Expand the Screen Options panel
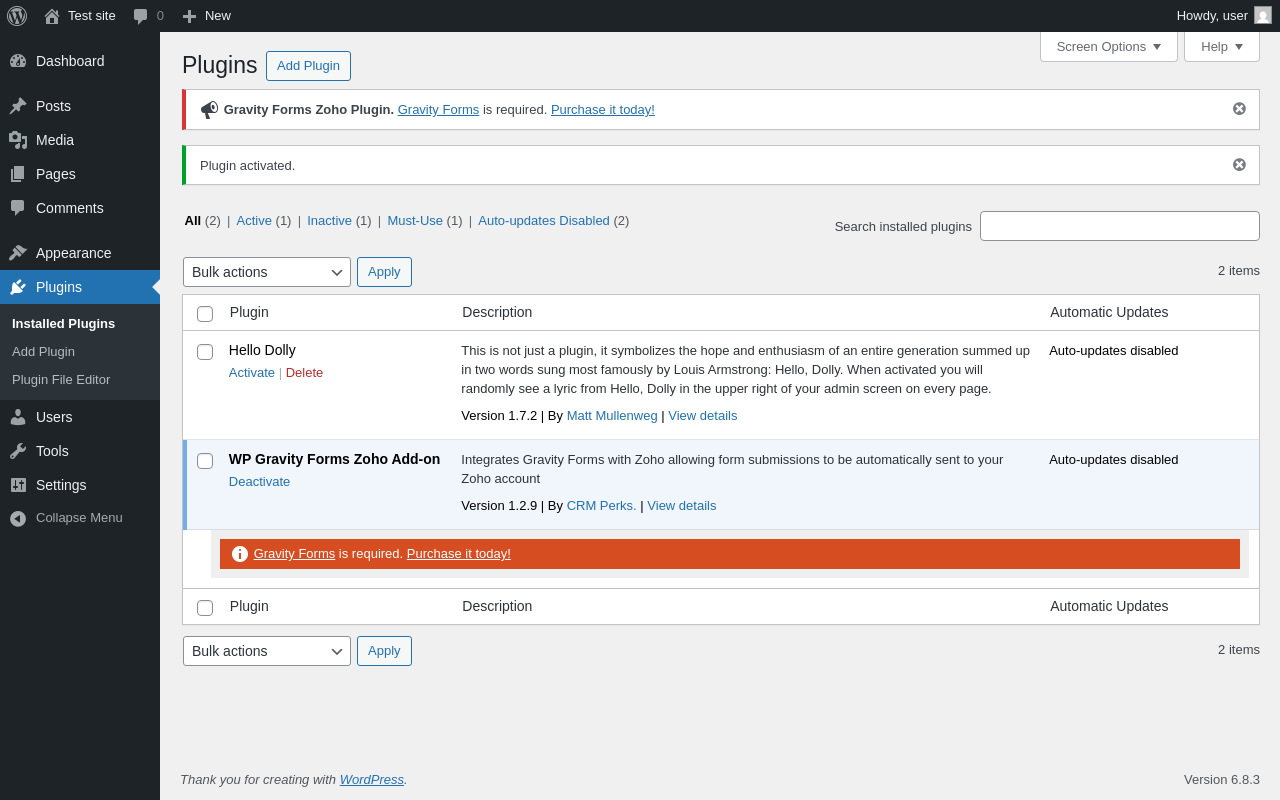Viewport: 1280px width, 800px height. point(1108,46)
